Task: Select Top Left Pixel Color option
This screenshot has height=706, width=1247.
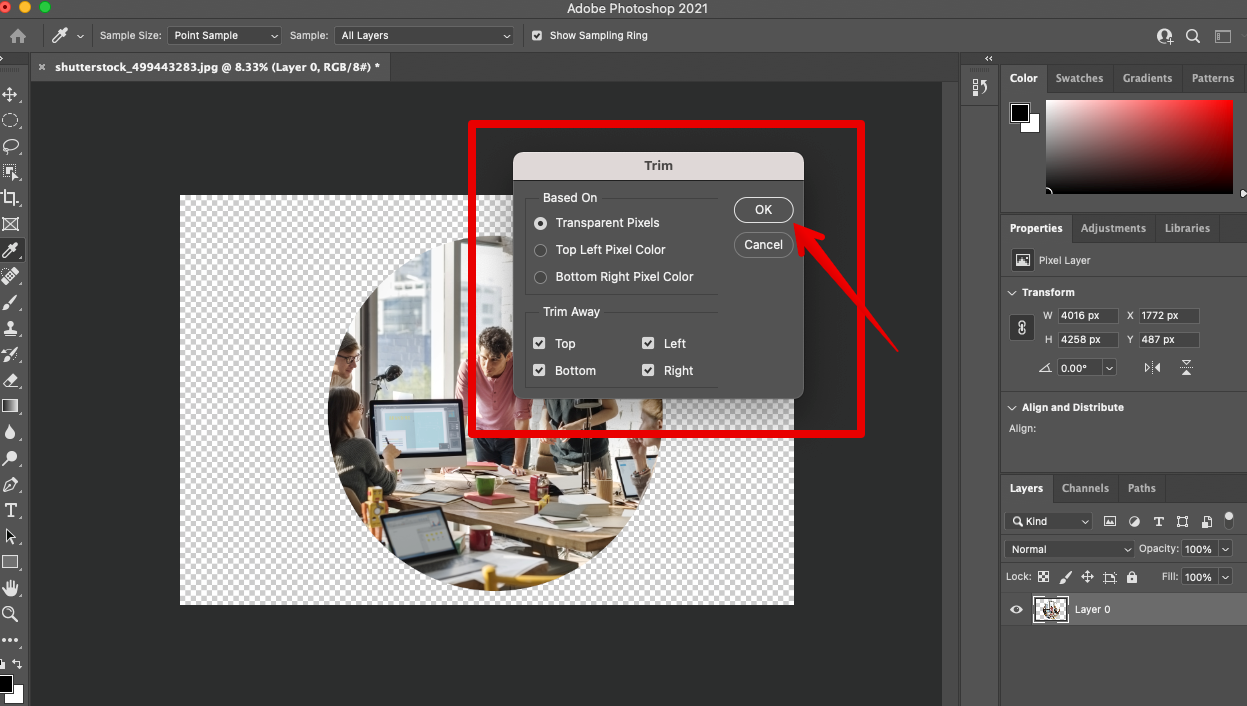Action: point(540,250)
